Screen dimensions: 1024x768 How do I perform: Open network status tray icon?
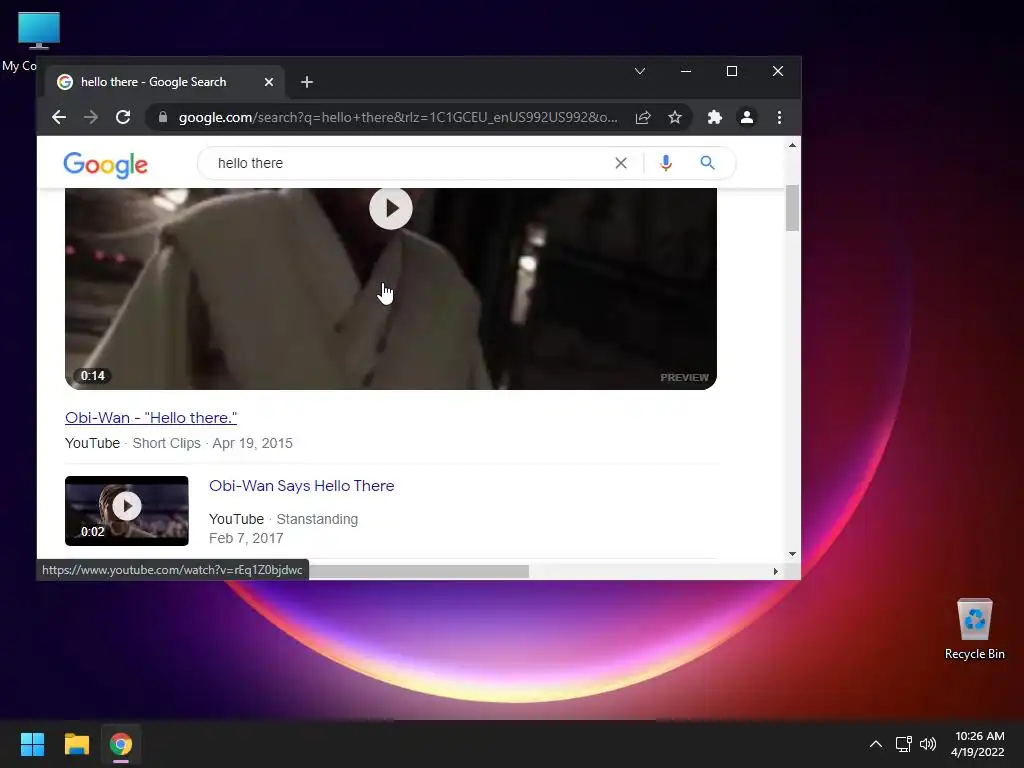pos(903,744)
